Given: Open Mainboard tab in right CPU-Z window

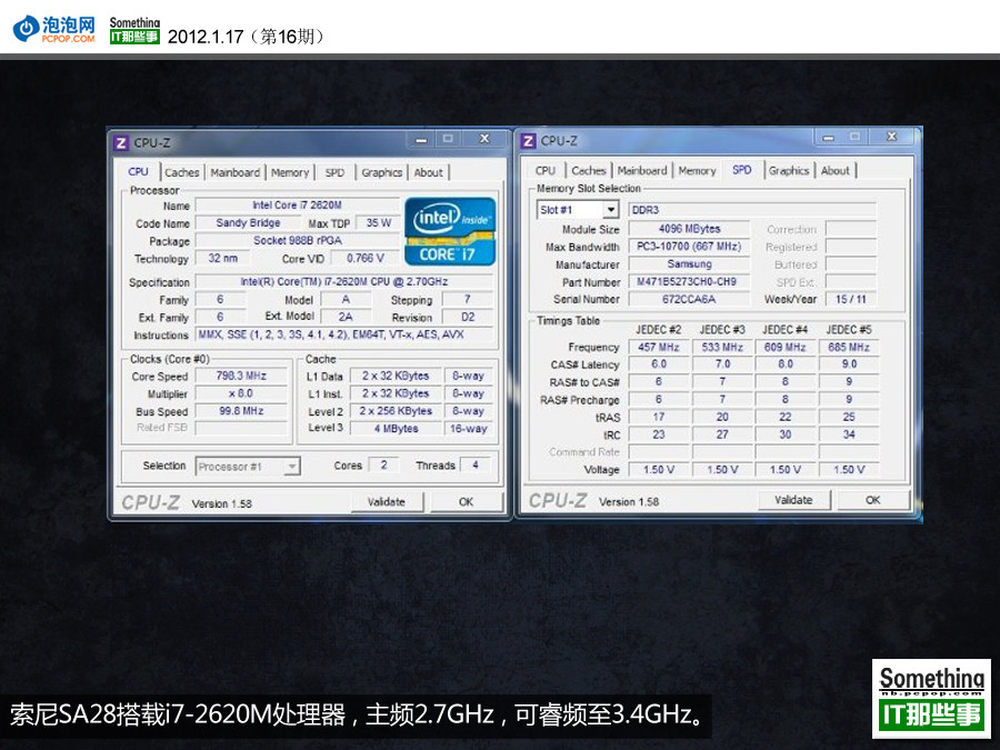Looking at the screenshot, I should pos(642,170).
